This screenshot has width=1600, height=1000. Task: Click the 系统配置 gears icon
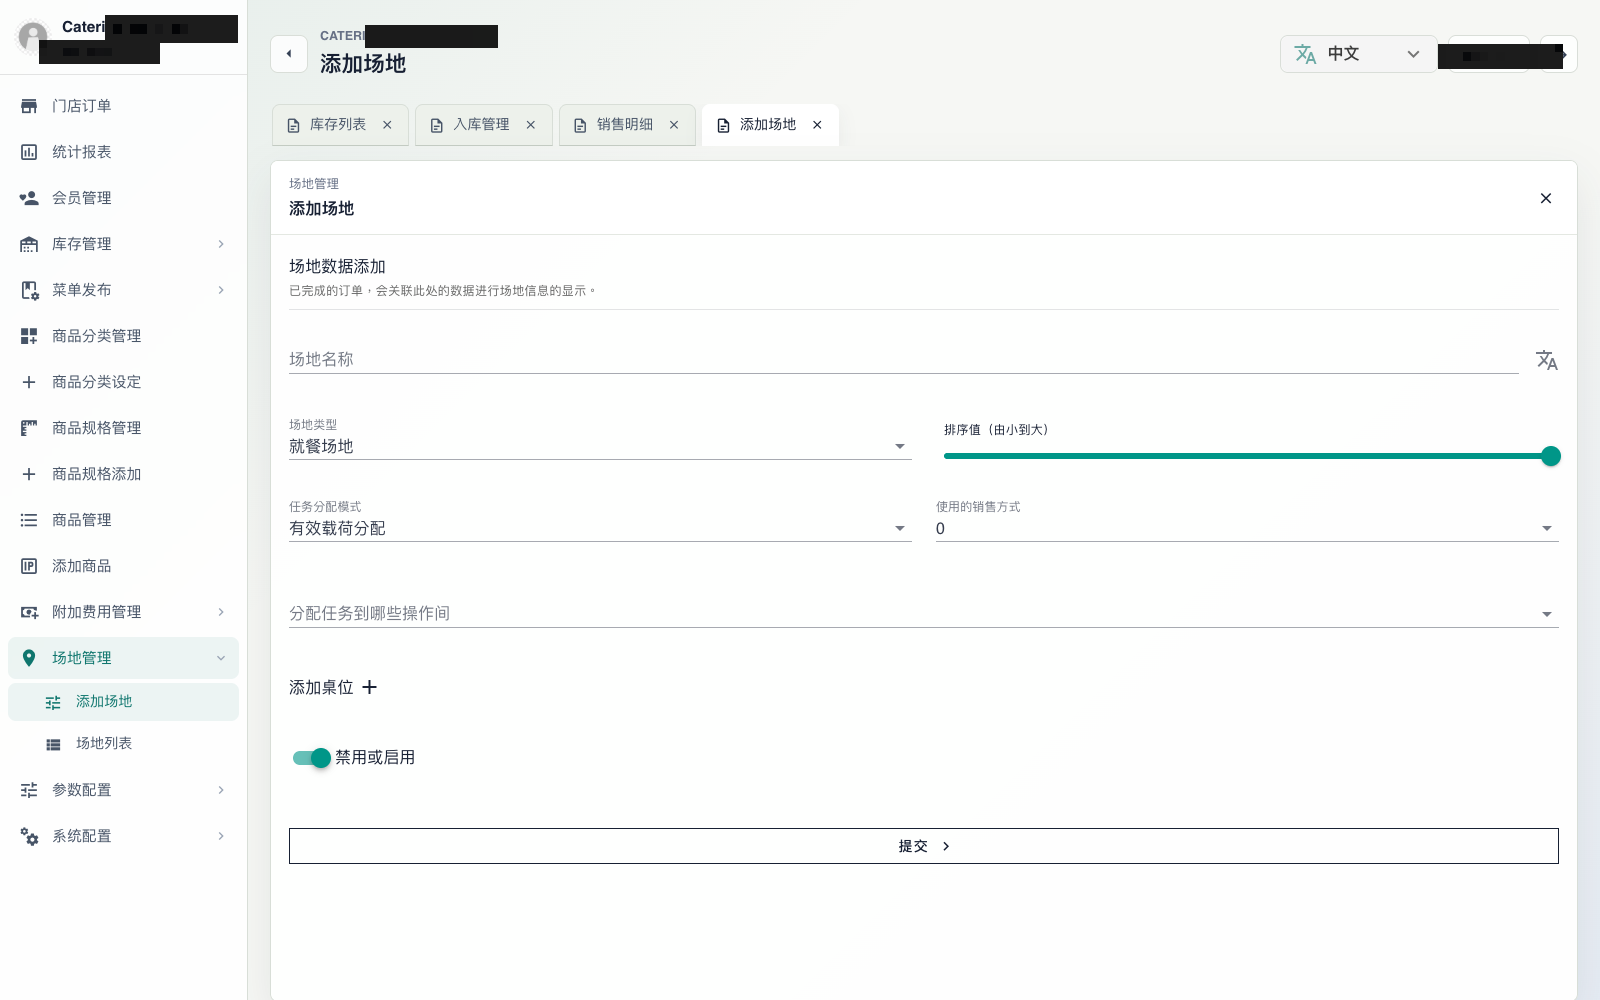pos(29,836)
